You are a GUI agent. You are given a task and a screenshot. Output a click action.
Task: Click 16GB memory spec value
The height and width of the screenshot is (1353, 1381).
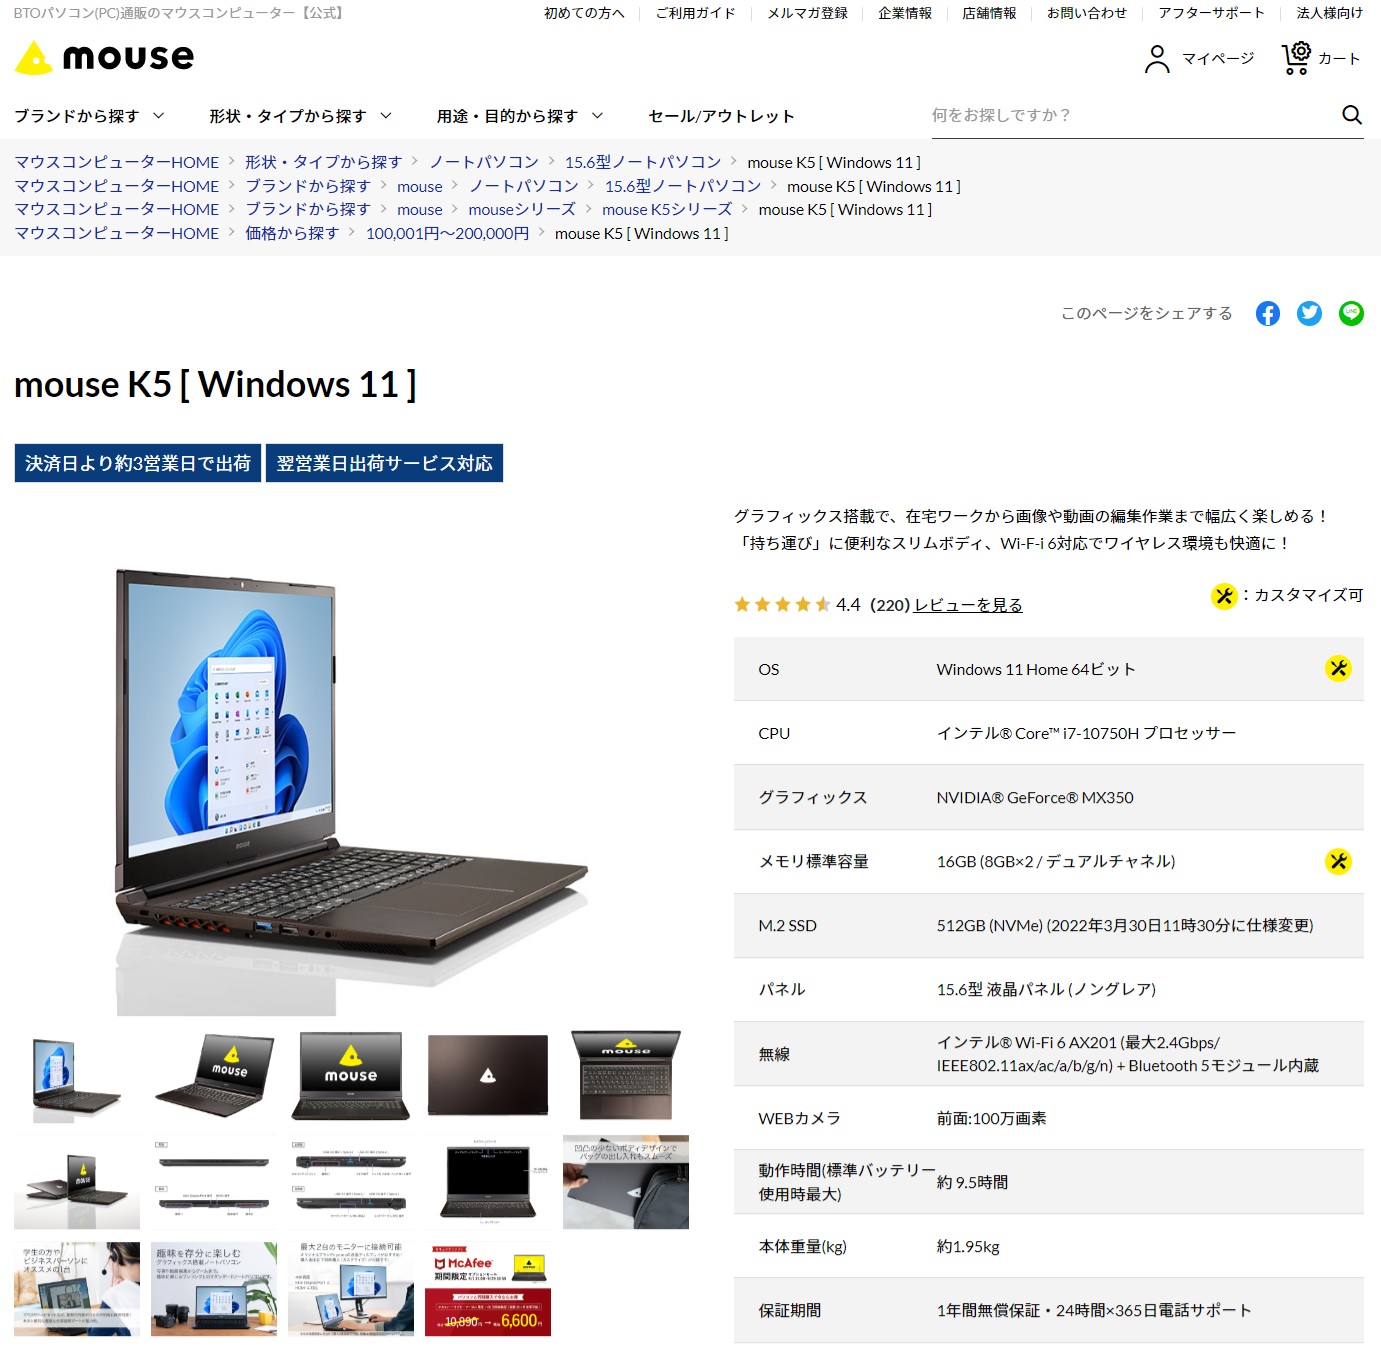pos(1056,861)
